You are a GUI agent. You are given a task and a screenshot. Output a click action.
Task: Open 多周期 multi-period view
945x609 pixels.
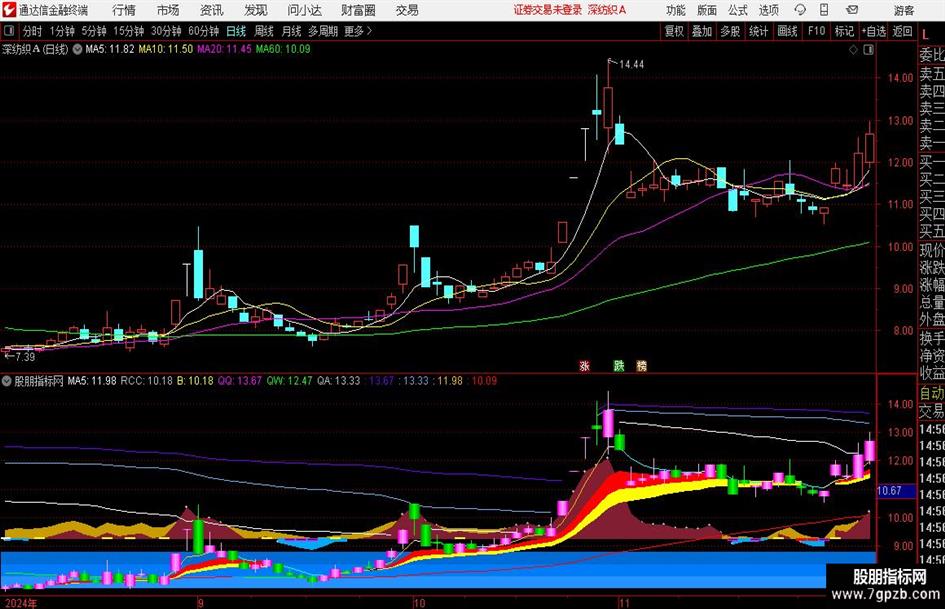(x=323, y=31)
